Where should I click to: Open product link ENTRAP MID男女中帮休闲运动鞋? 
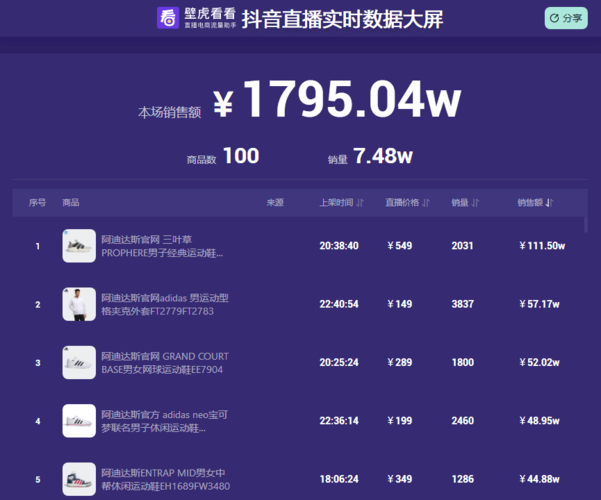coord(166,479)
